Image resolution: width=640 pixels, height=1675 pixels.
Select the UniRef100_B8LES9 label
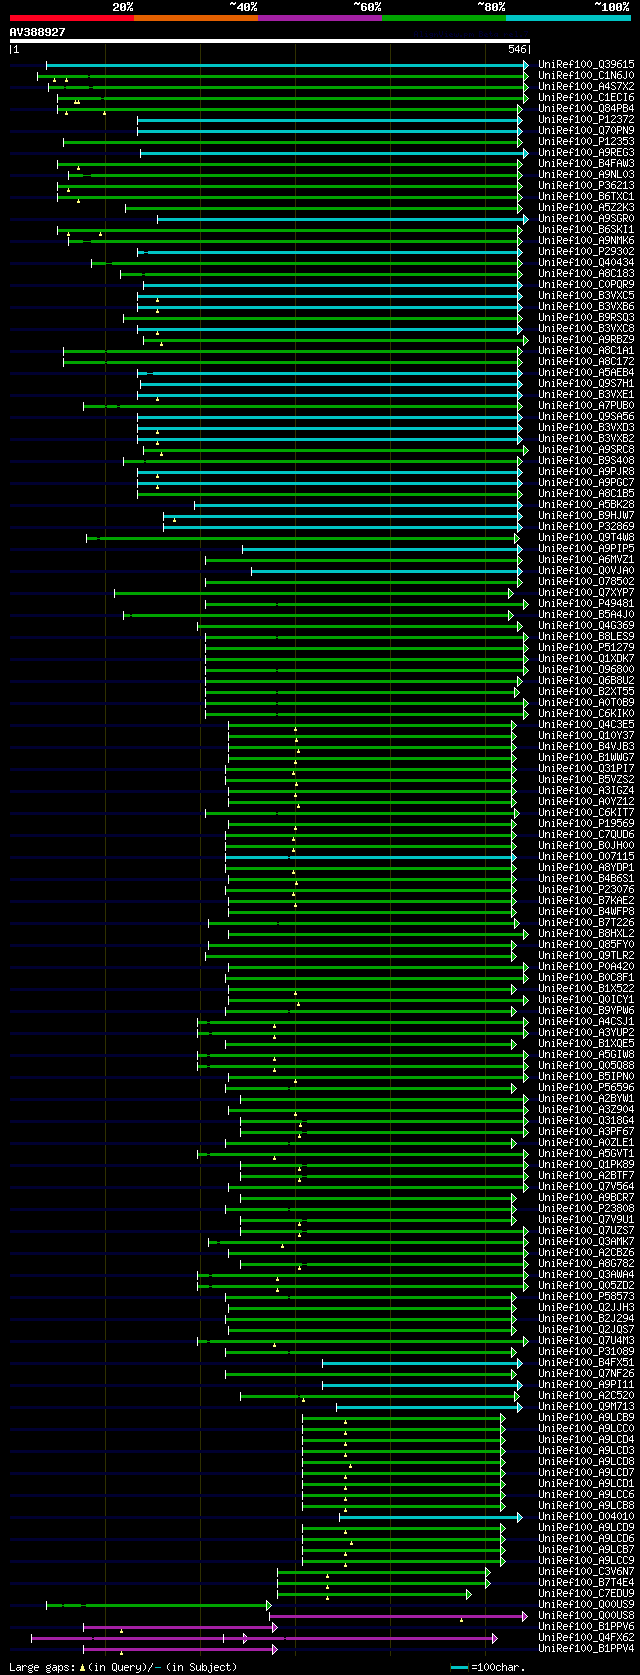pos(586,636)
